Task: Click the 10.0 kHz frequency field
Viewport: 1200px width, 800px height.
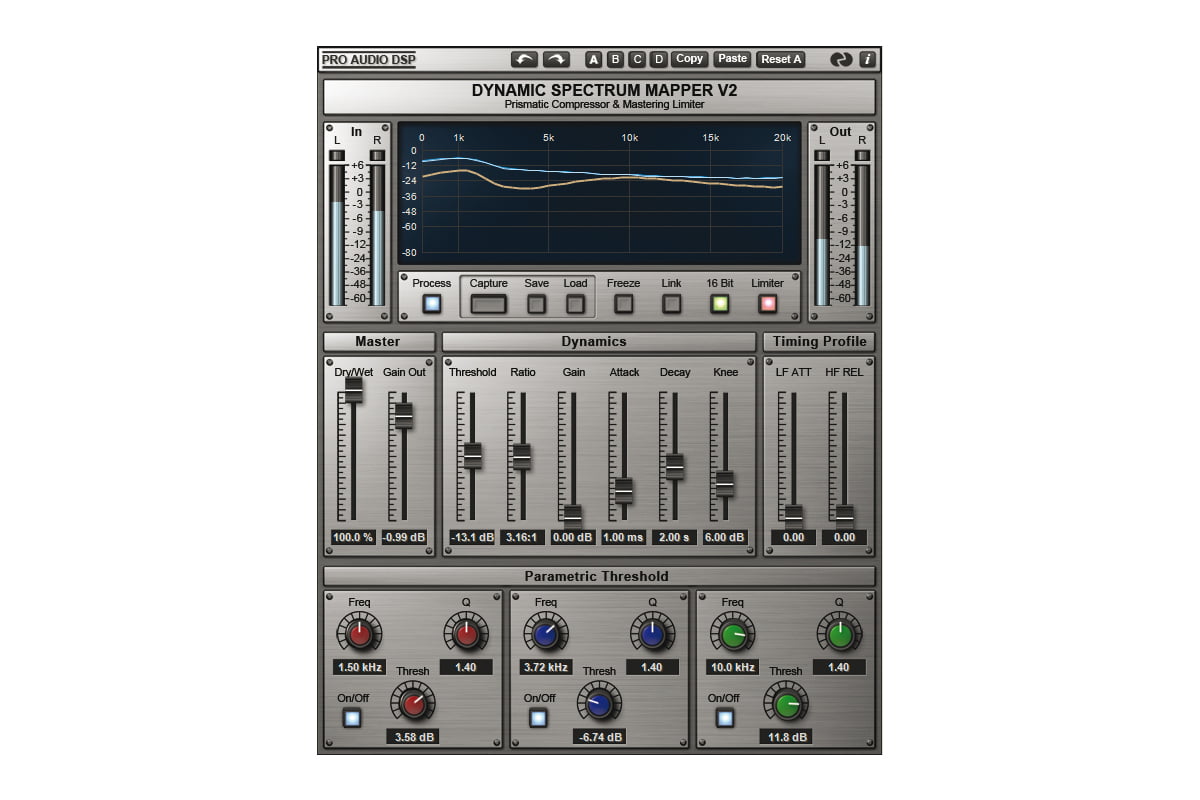Action: click(x=733, y=667)
